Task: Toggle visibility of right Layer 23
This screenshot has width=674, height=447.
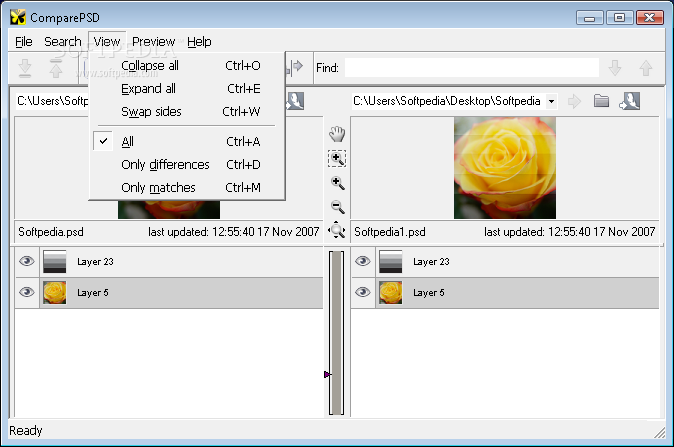Action: pyautogui.click(x=363, y=261)
